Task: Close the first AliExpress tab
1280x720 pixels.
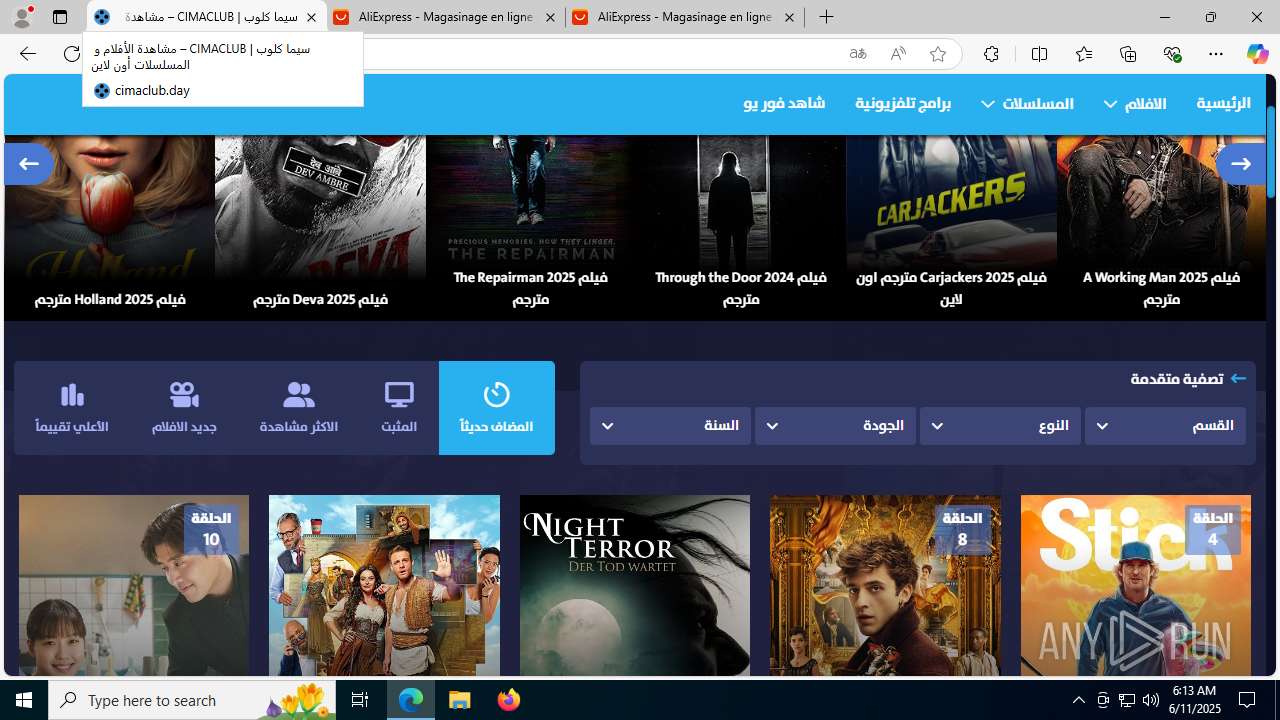Action: (550, 18)
